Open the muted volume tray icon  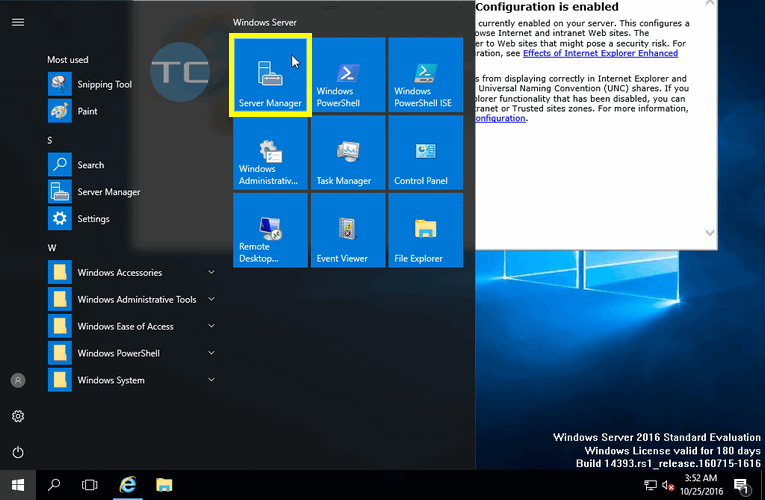point(668,485)
